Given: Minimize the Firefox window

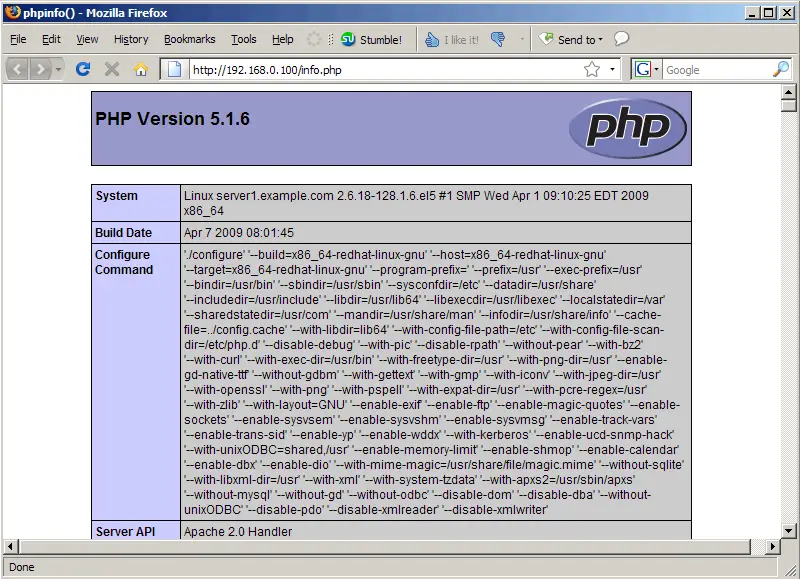Looking at the screenshot, I should [x=751, y=13].
